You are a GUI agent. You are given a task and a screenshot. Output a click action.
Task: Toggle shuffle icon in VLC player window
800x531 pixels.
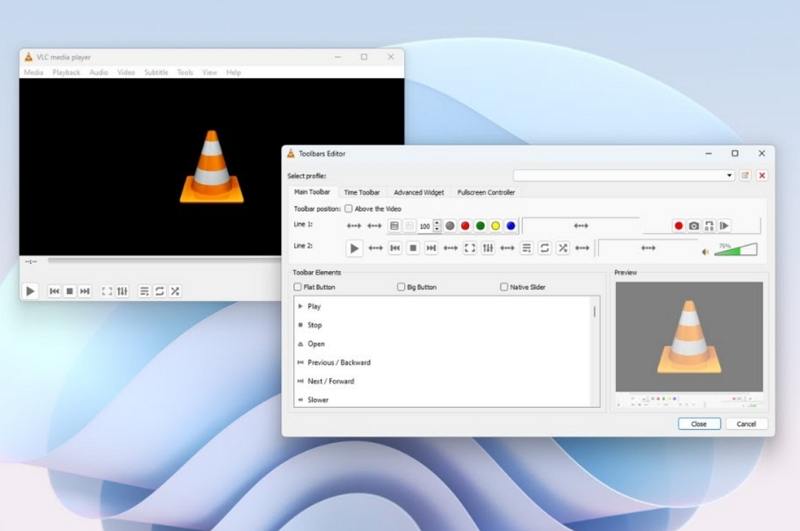pyautogui.click(x=175, y=291)
